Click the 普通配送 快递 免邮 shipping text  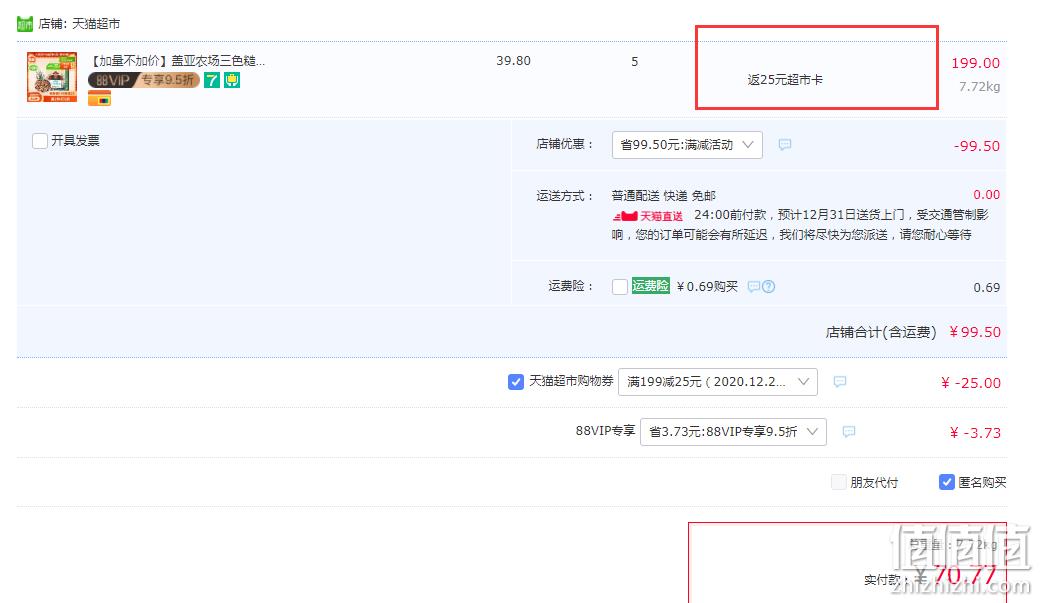click(663, 196)
